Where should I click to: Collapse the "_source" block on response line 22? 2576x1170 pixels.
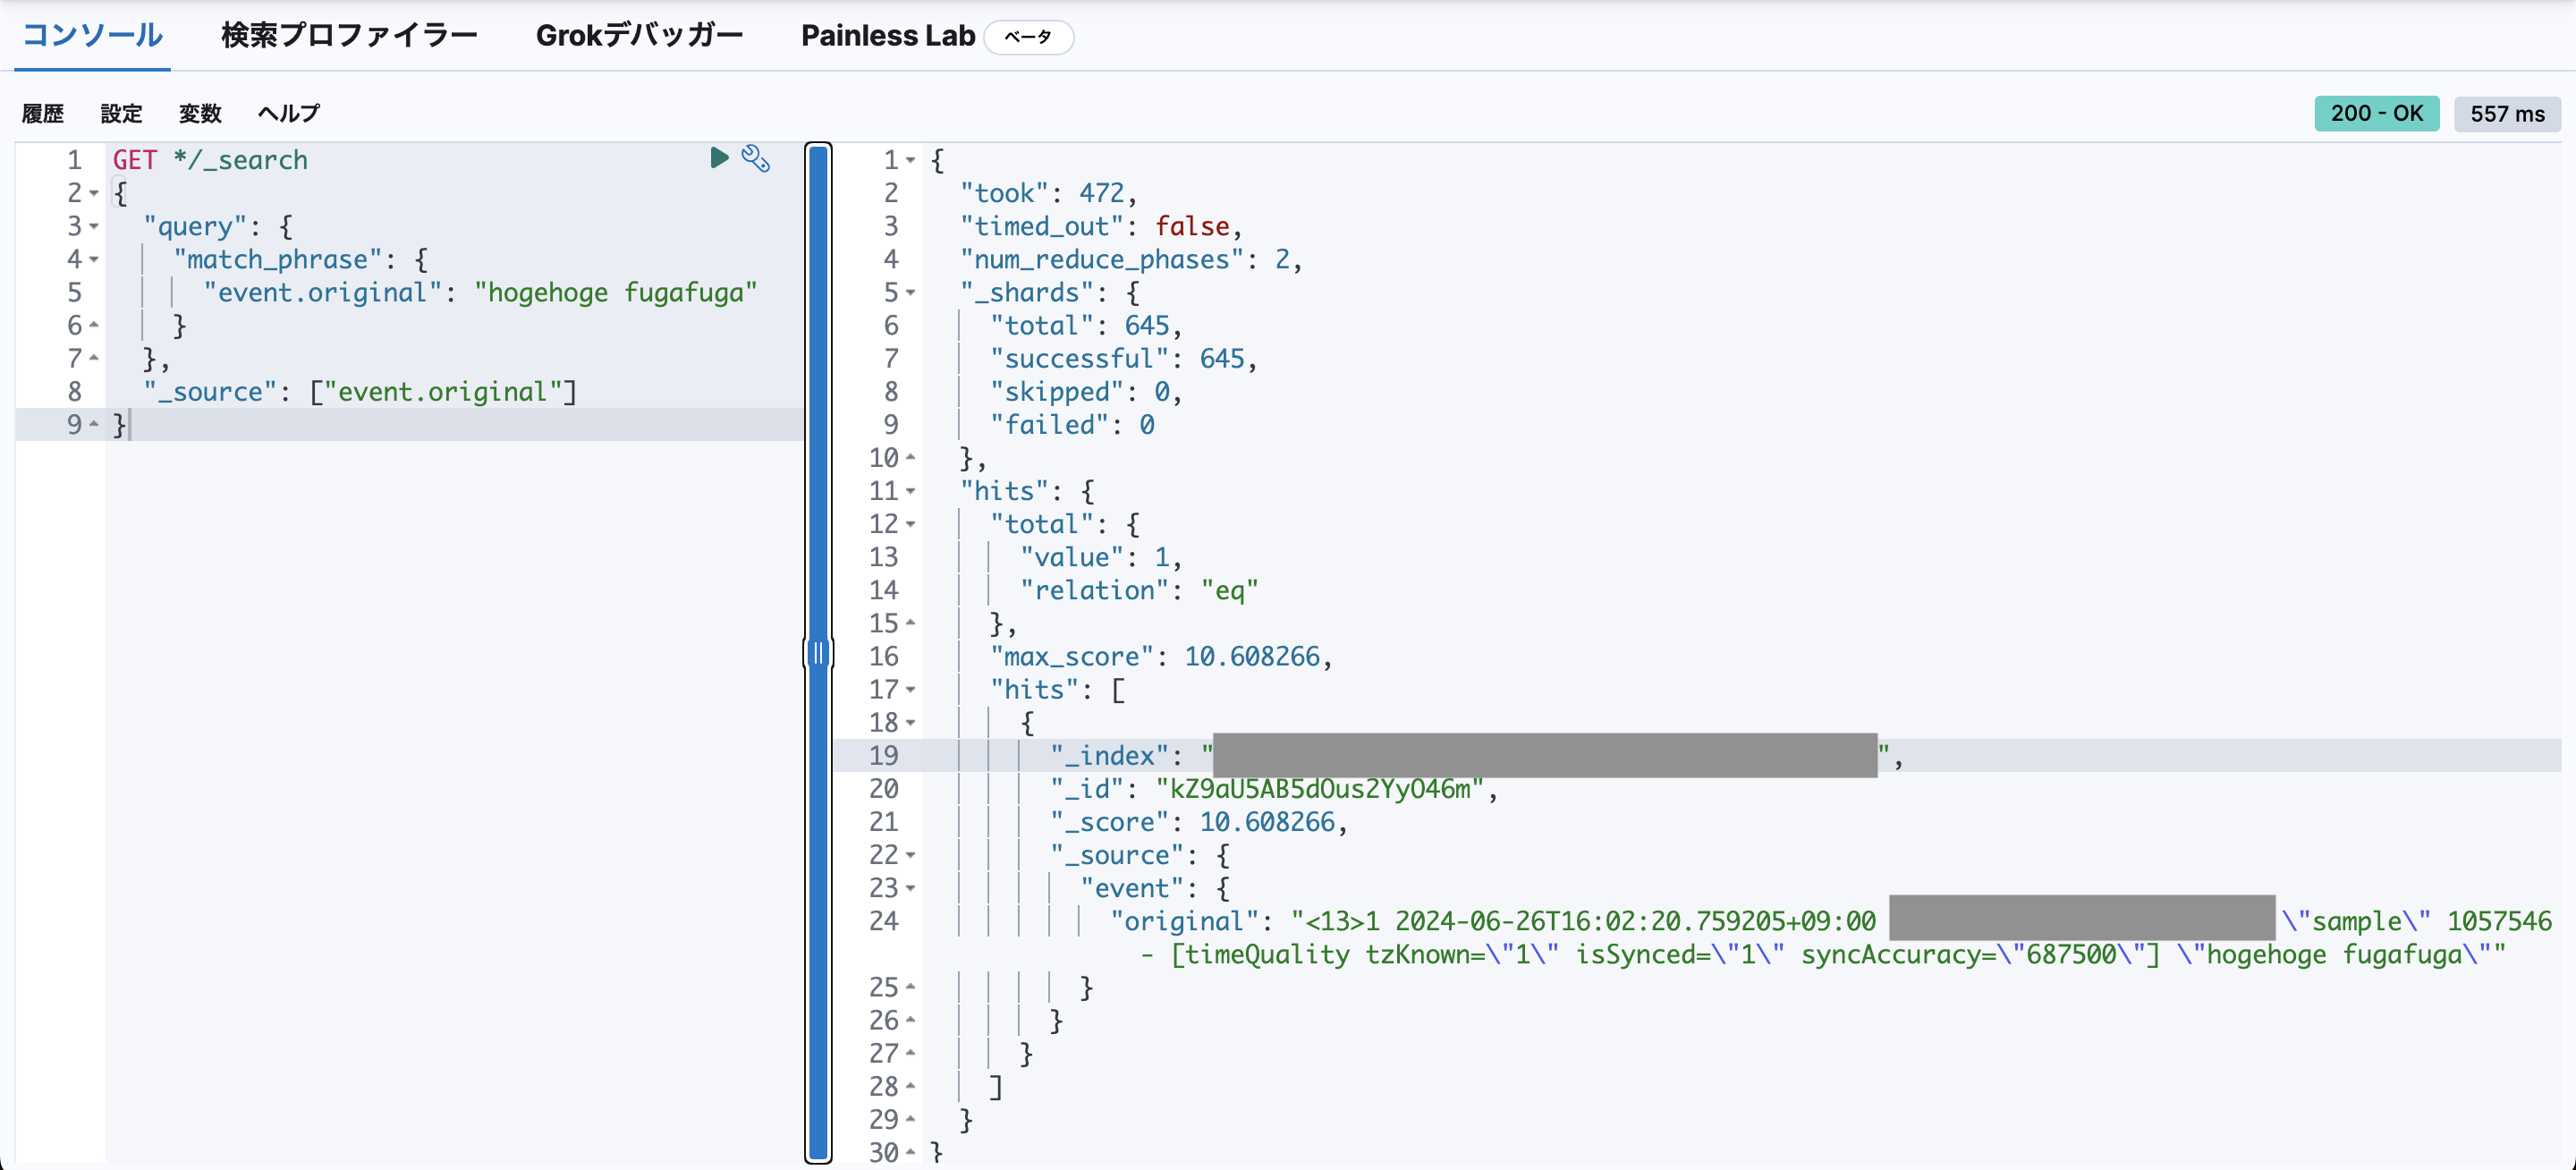coord(911,855)
